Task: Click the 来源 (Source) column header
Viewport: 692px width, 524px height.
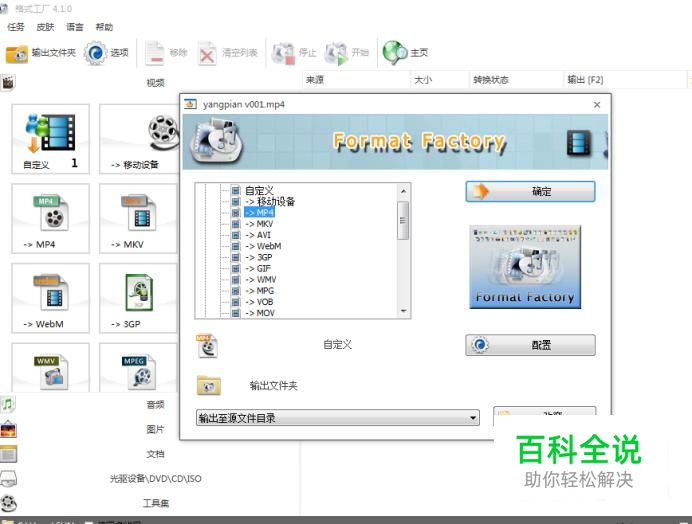Action: 357,80
